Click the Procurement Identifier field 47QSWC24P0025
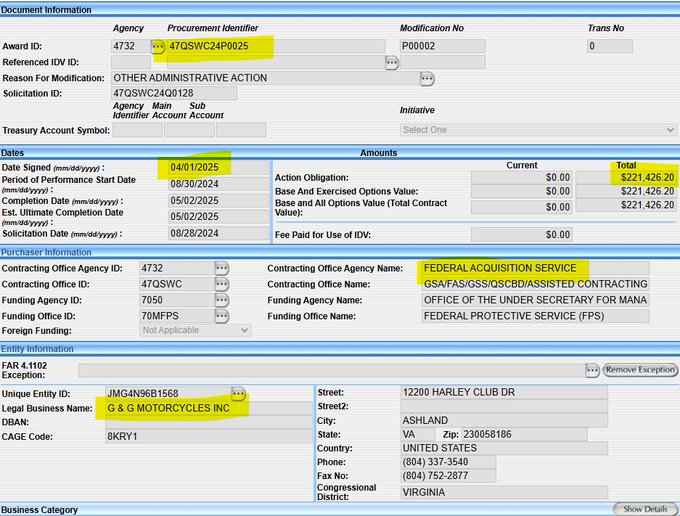This screenshot has width=680, height=516. [x=275, y=46]
